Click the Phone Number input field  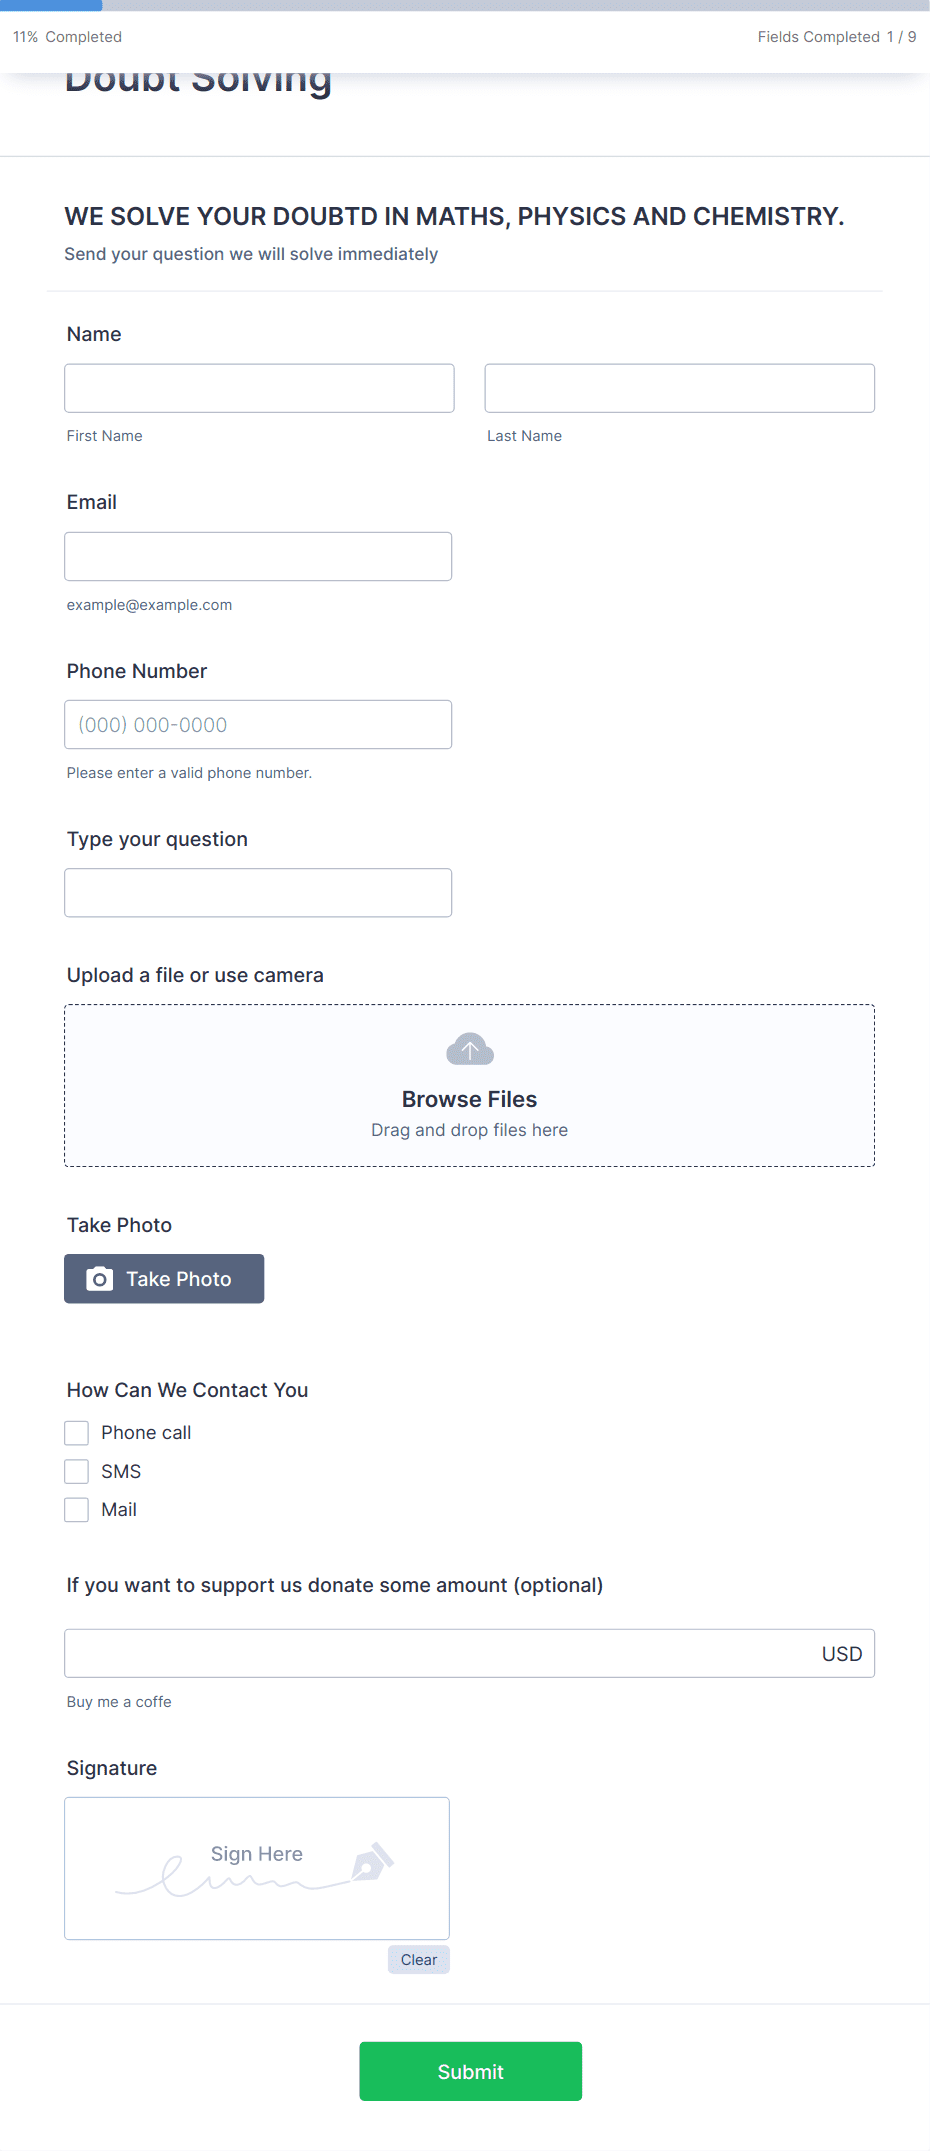[x=257, y=723]
